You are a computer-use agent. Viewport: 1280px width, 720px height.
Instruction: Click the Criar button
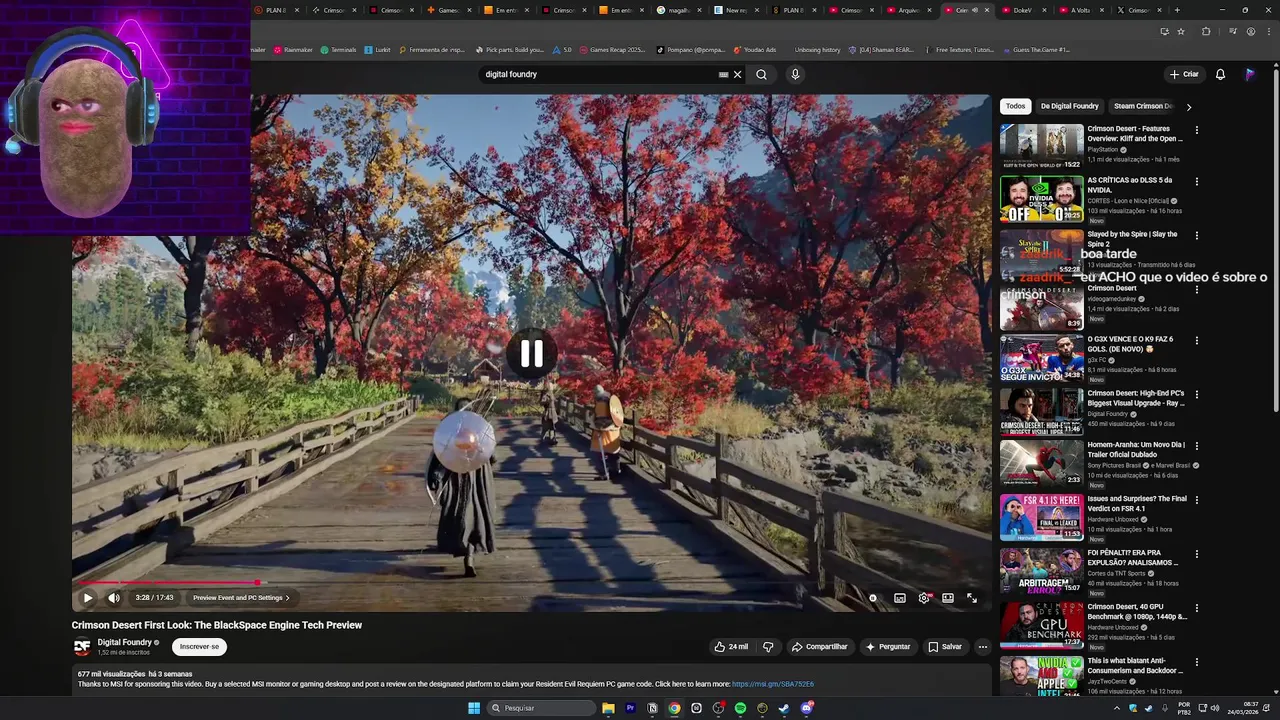(1184, 74)
